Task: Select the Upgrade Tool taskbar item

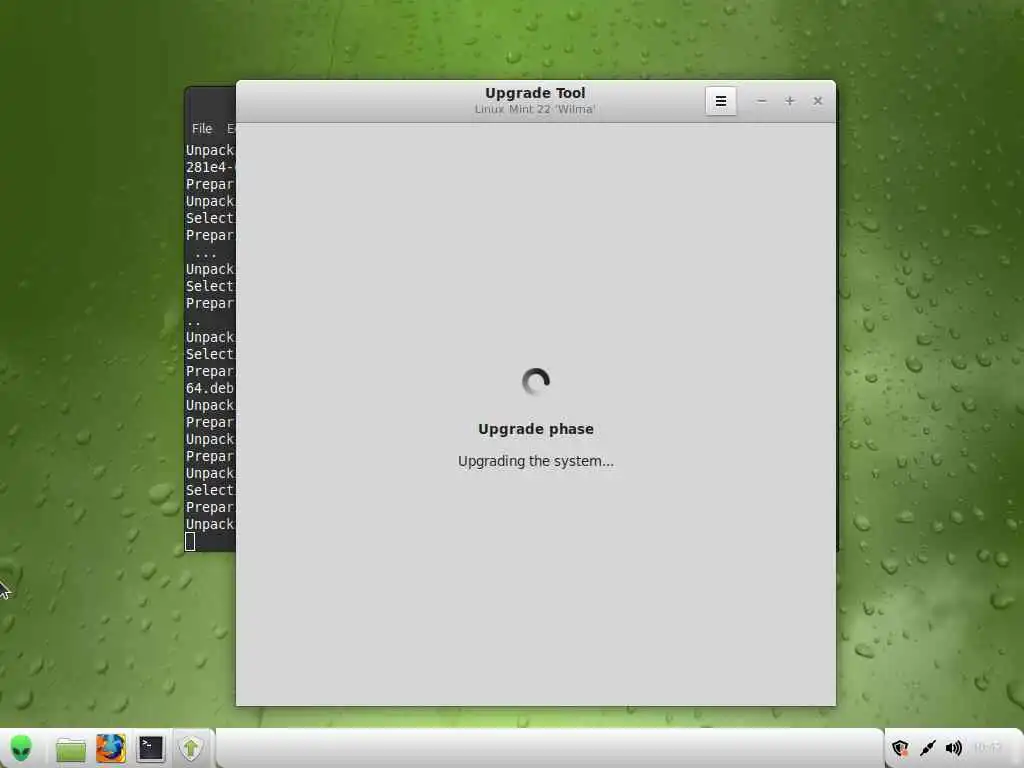Action: 191,748
